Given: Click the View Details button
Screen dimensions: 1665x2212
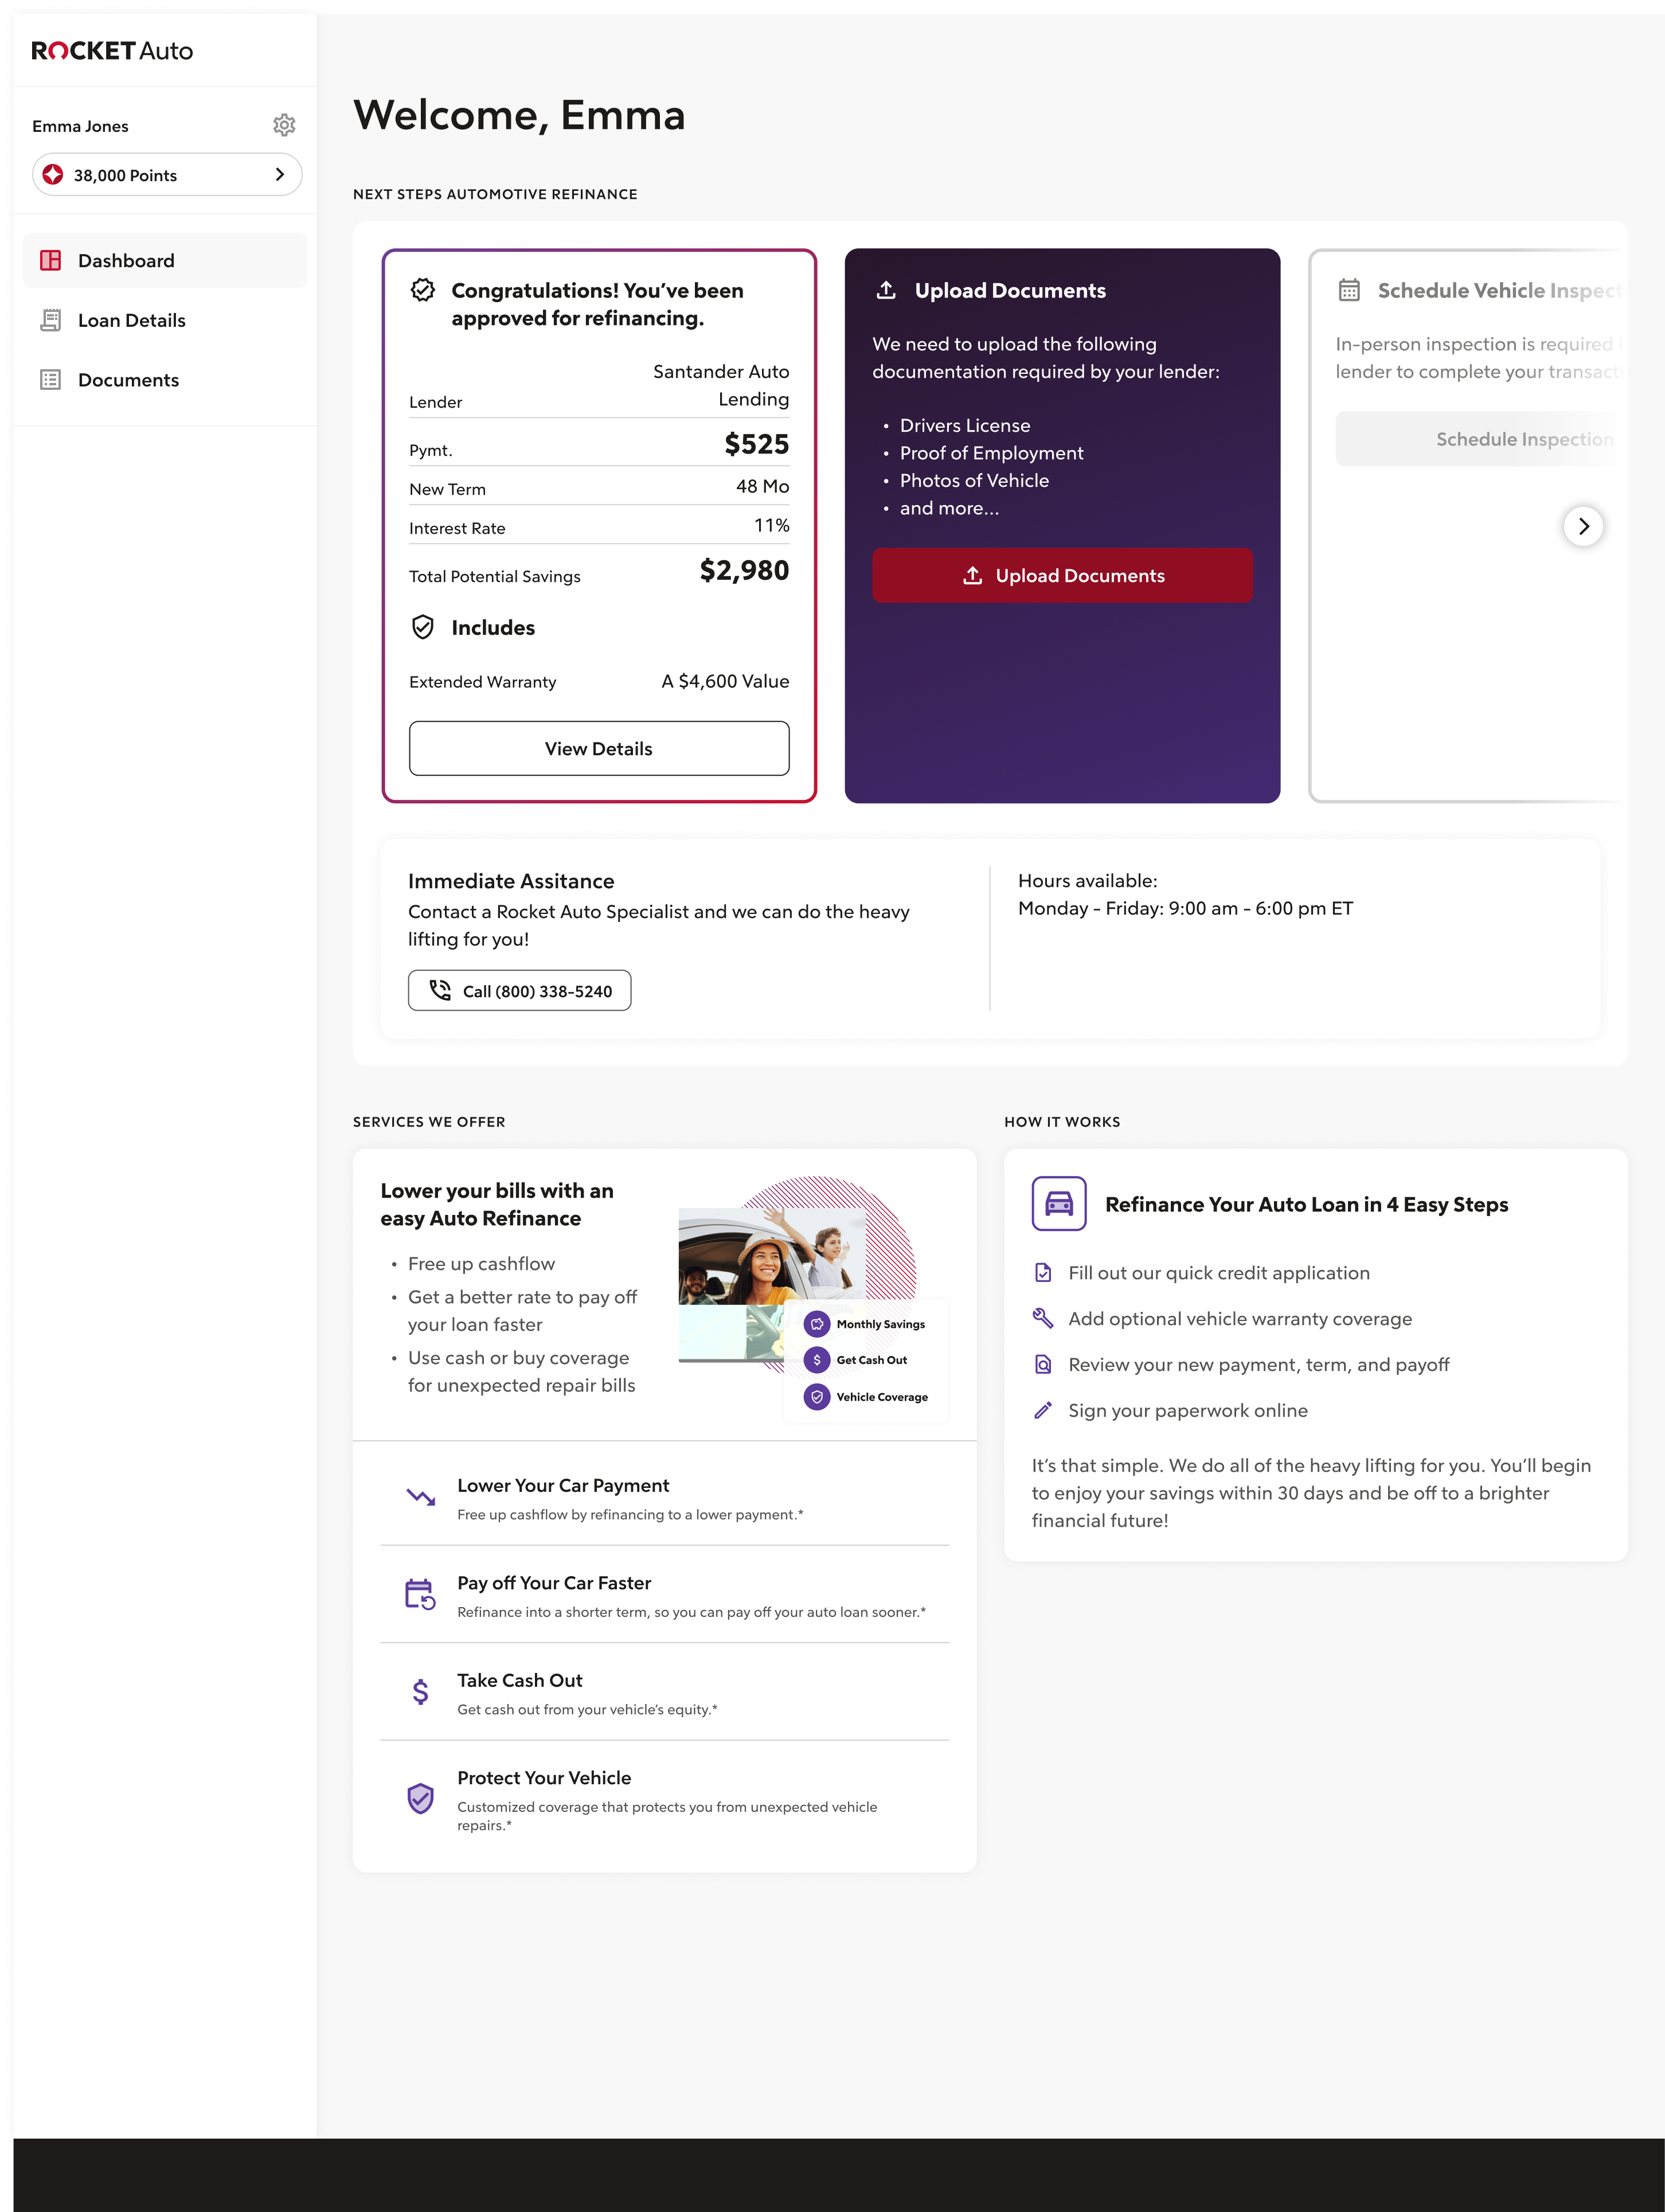Looking at the screenshot, I should 599,749.
